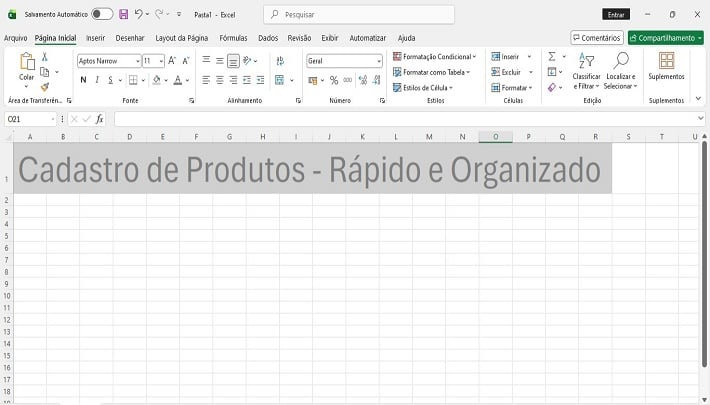This screenshot has height=405, width=710.
Task: Click the Pesquisar search box
Action: click(x=359, y=15)
